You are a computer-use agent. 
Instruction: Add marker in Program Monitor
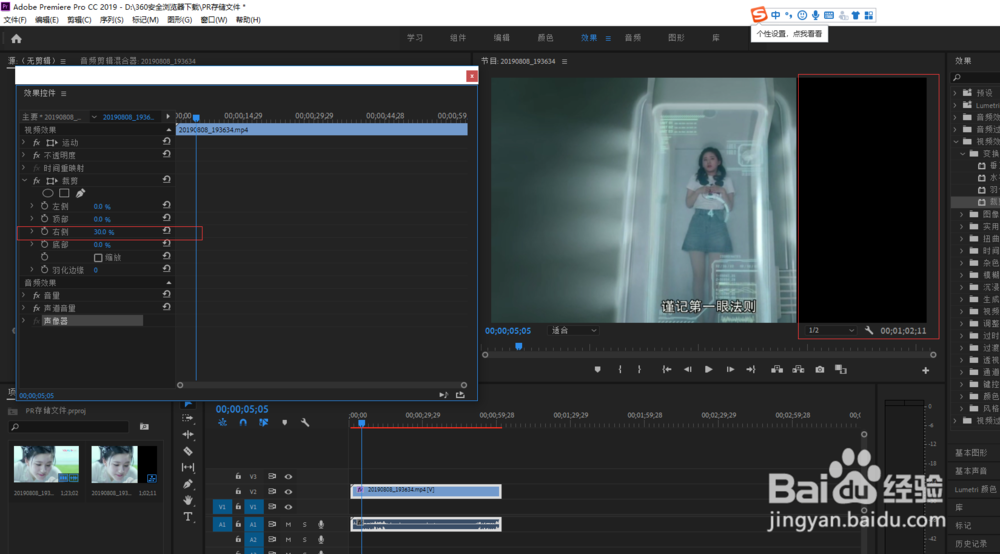click(x=598, y=370)
